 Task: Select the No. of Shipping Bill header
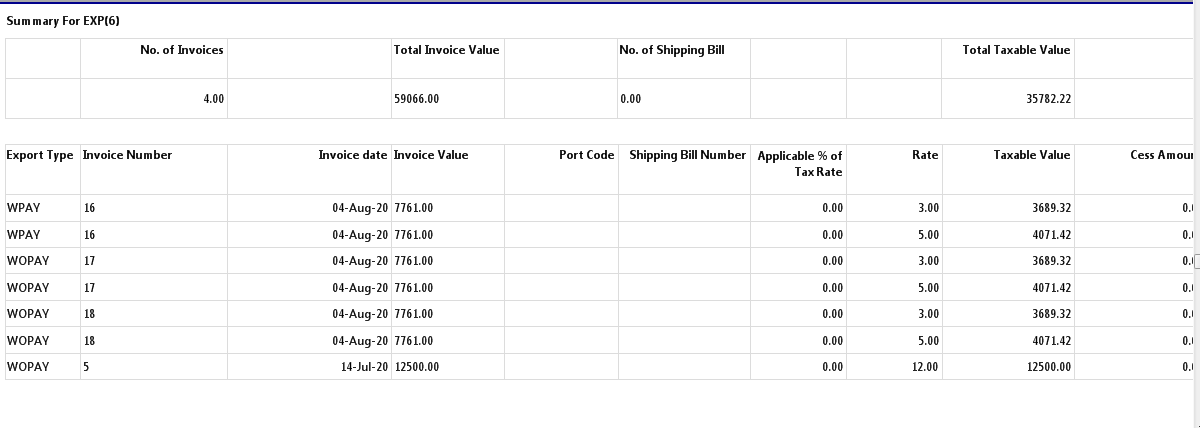(671, 50)
